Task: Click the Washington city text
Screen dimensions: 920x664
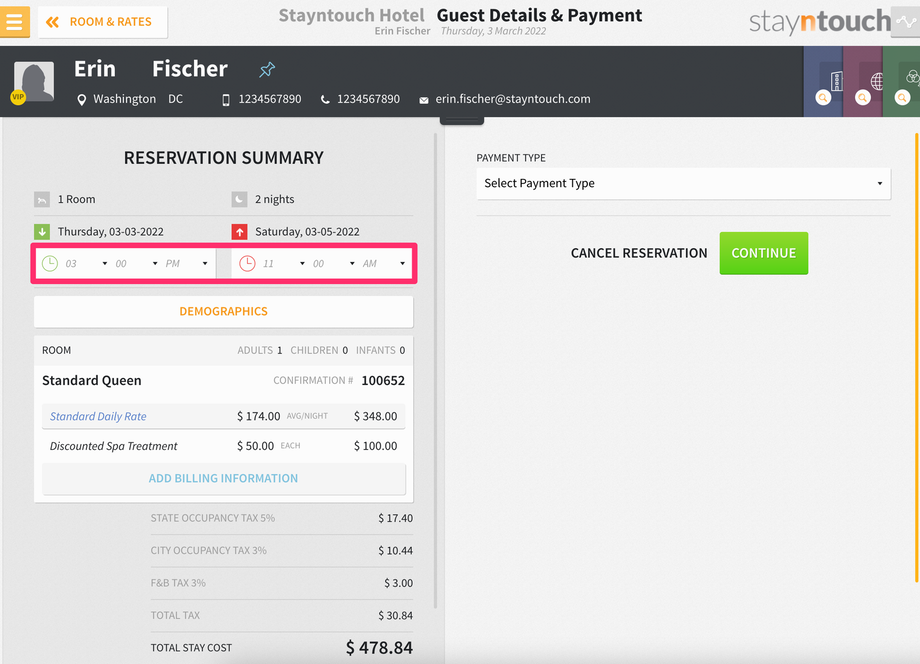Action: pyautogui.click(x=124, y=99)
